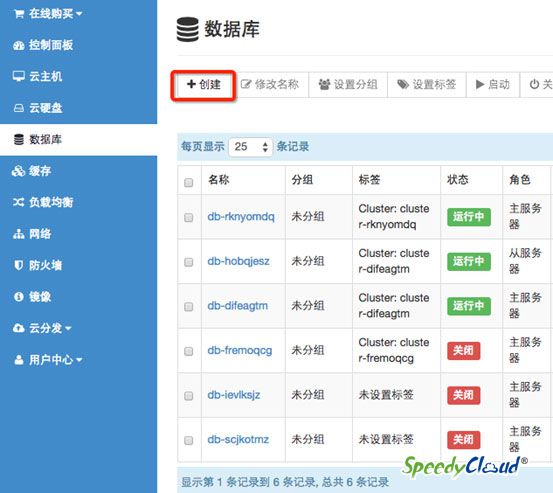This screenshot has height=493, width=553.
Task: Click the shield icon beside 防火墙
Action: [x=19, y=265]
